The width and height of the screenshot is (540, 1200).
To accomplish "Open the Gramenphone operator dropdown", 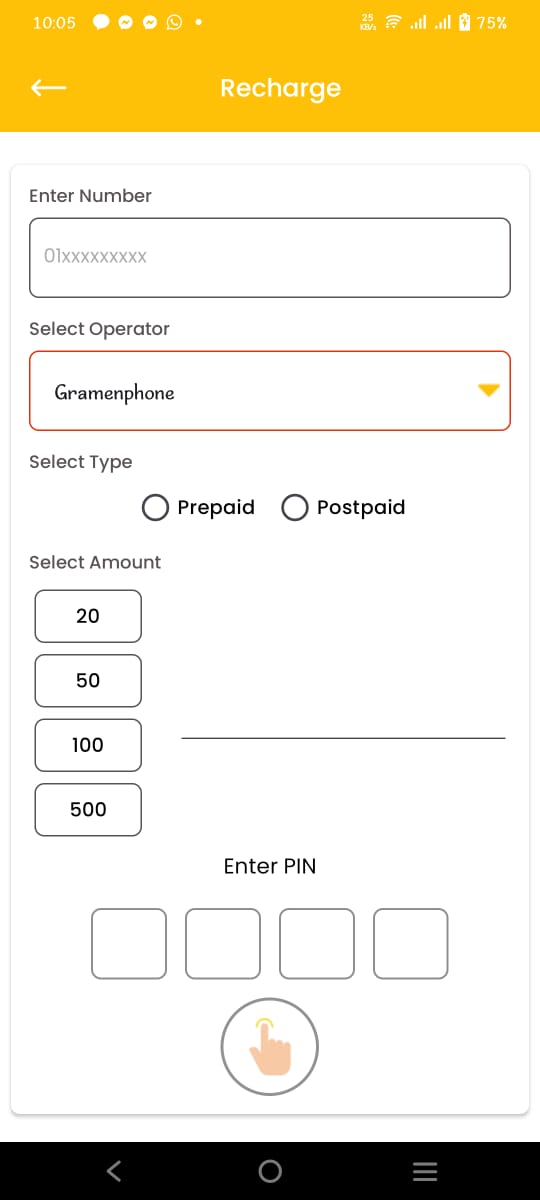I will pyautogui.click(x=270, y=391).
